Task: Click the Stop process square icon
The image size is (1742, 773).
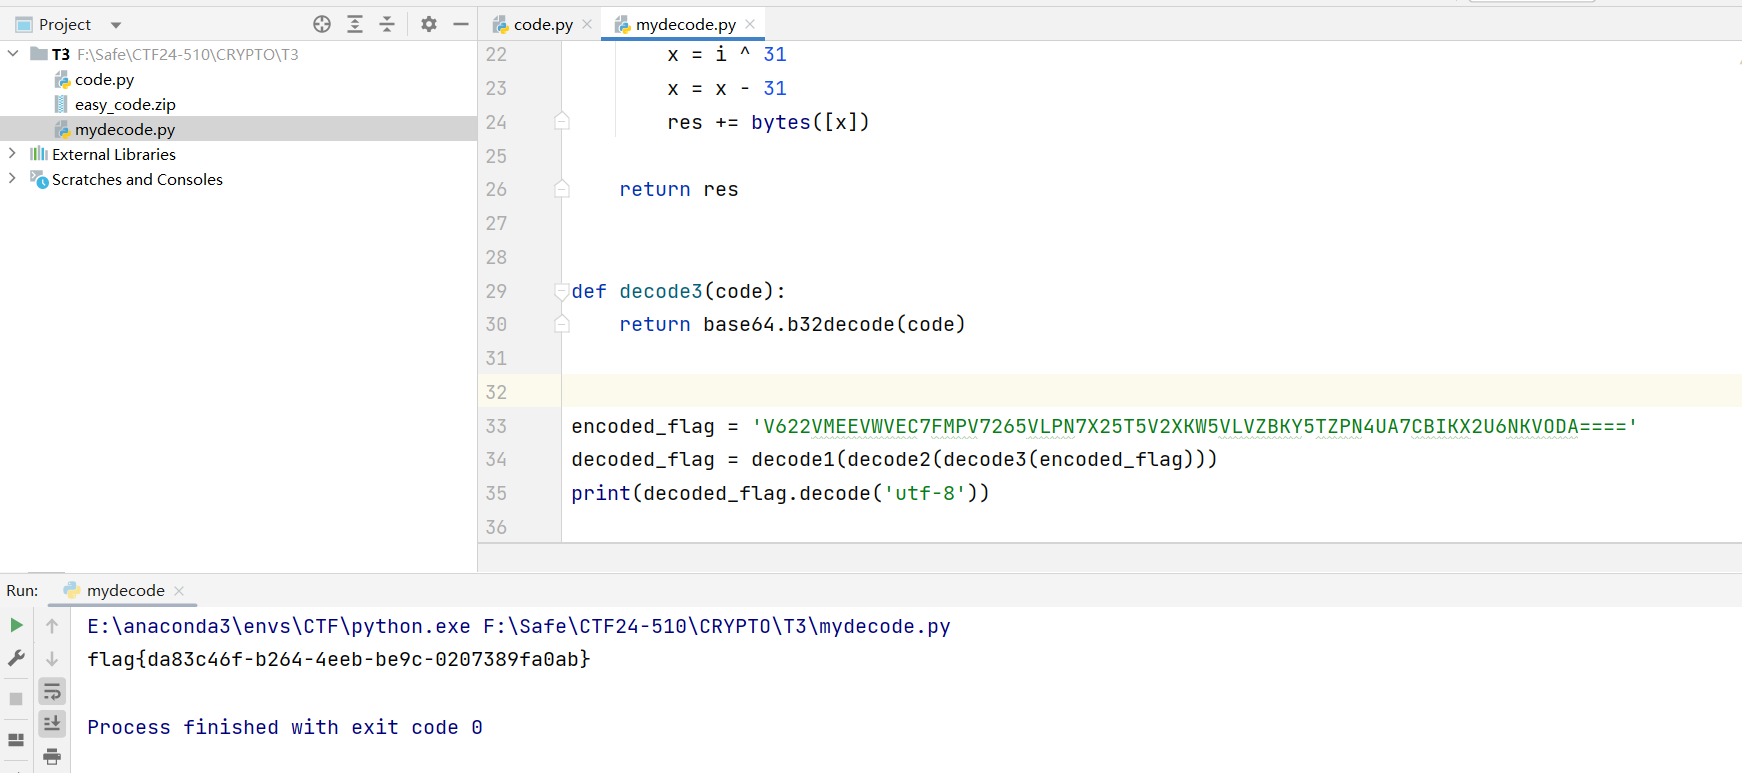Action: click(16, 699)
